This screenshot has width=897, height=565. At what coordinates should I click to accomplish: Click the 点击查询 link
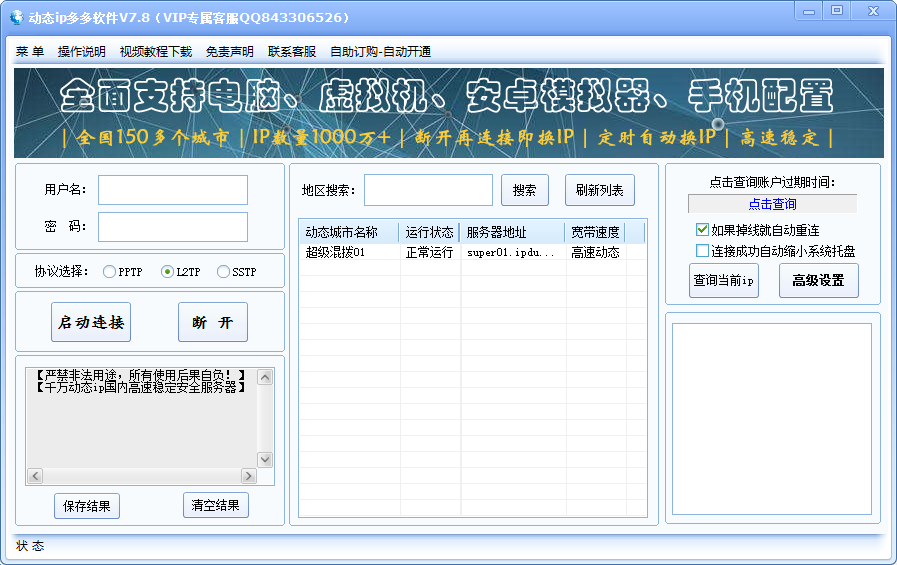(x=772, y=204)
